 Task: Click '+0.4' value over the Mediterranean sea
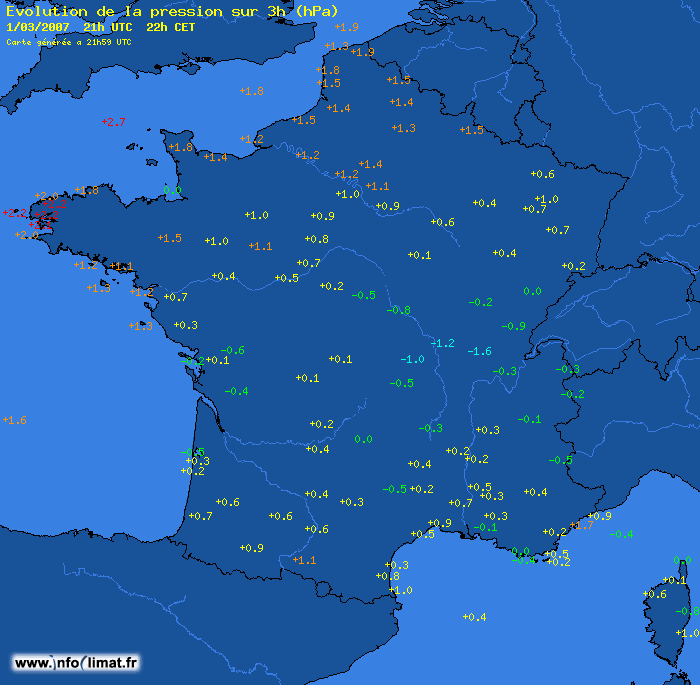coord(475,617)
